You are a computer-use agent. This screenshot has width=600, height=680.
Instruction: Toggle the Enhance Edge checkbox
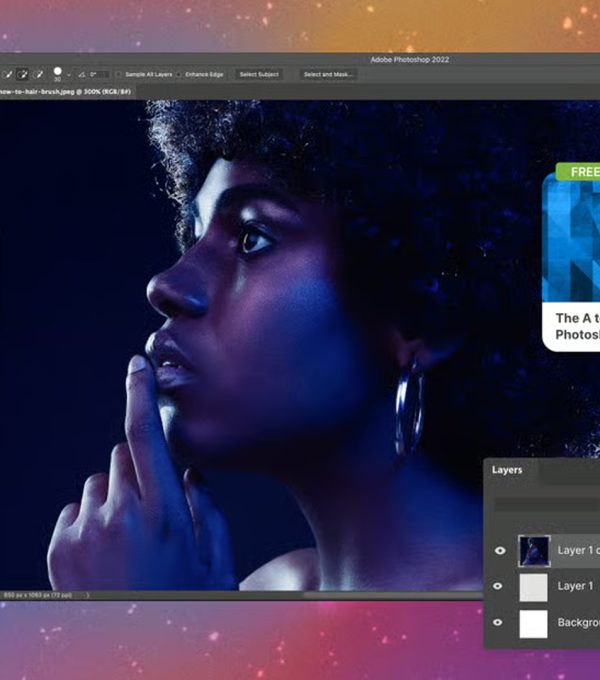pos(179,75)
